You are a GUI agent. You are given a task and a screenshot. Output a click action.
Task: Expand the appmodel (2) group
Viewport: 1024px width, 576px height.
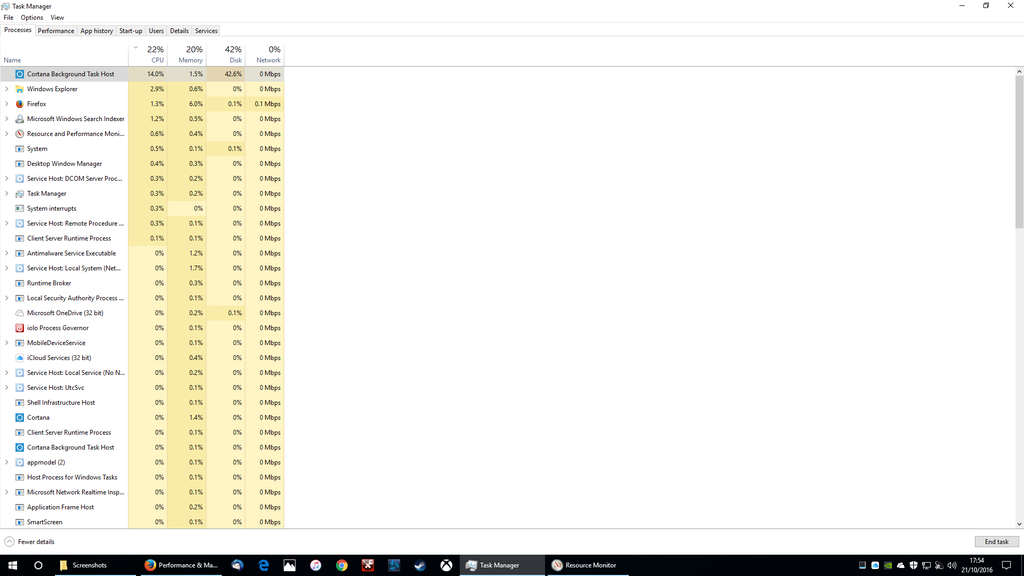point(7,462)
